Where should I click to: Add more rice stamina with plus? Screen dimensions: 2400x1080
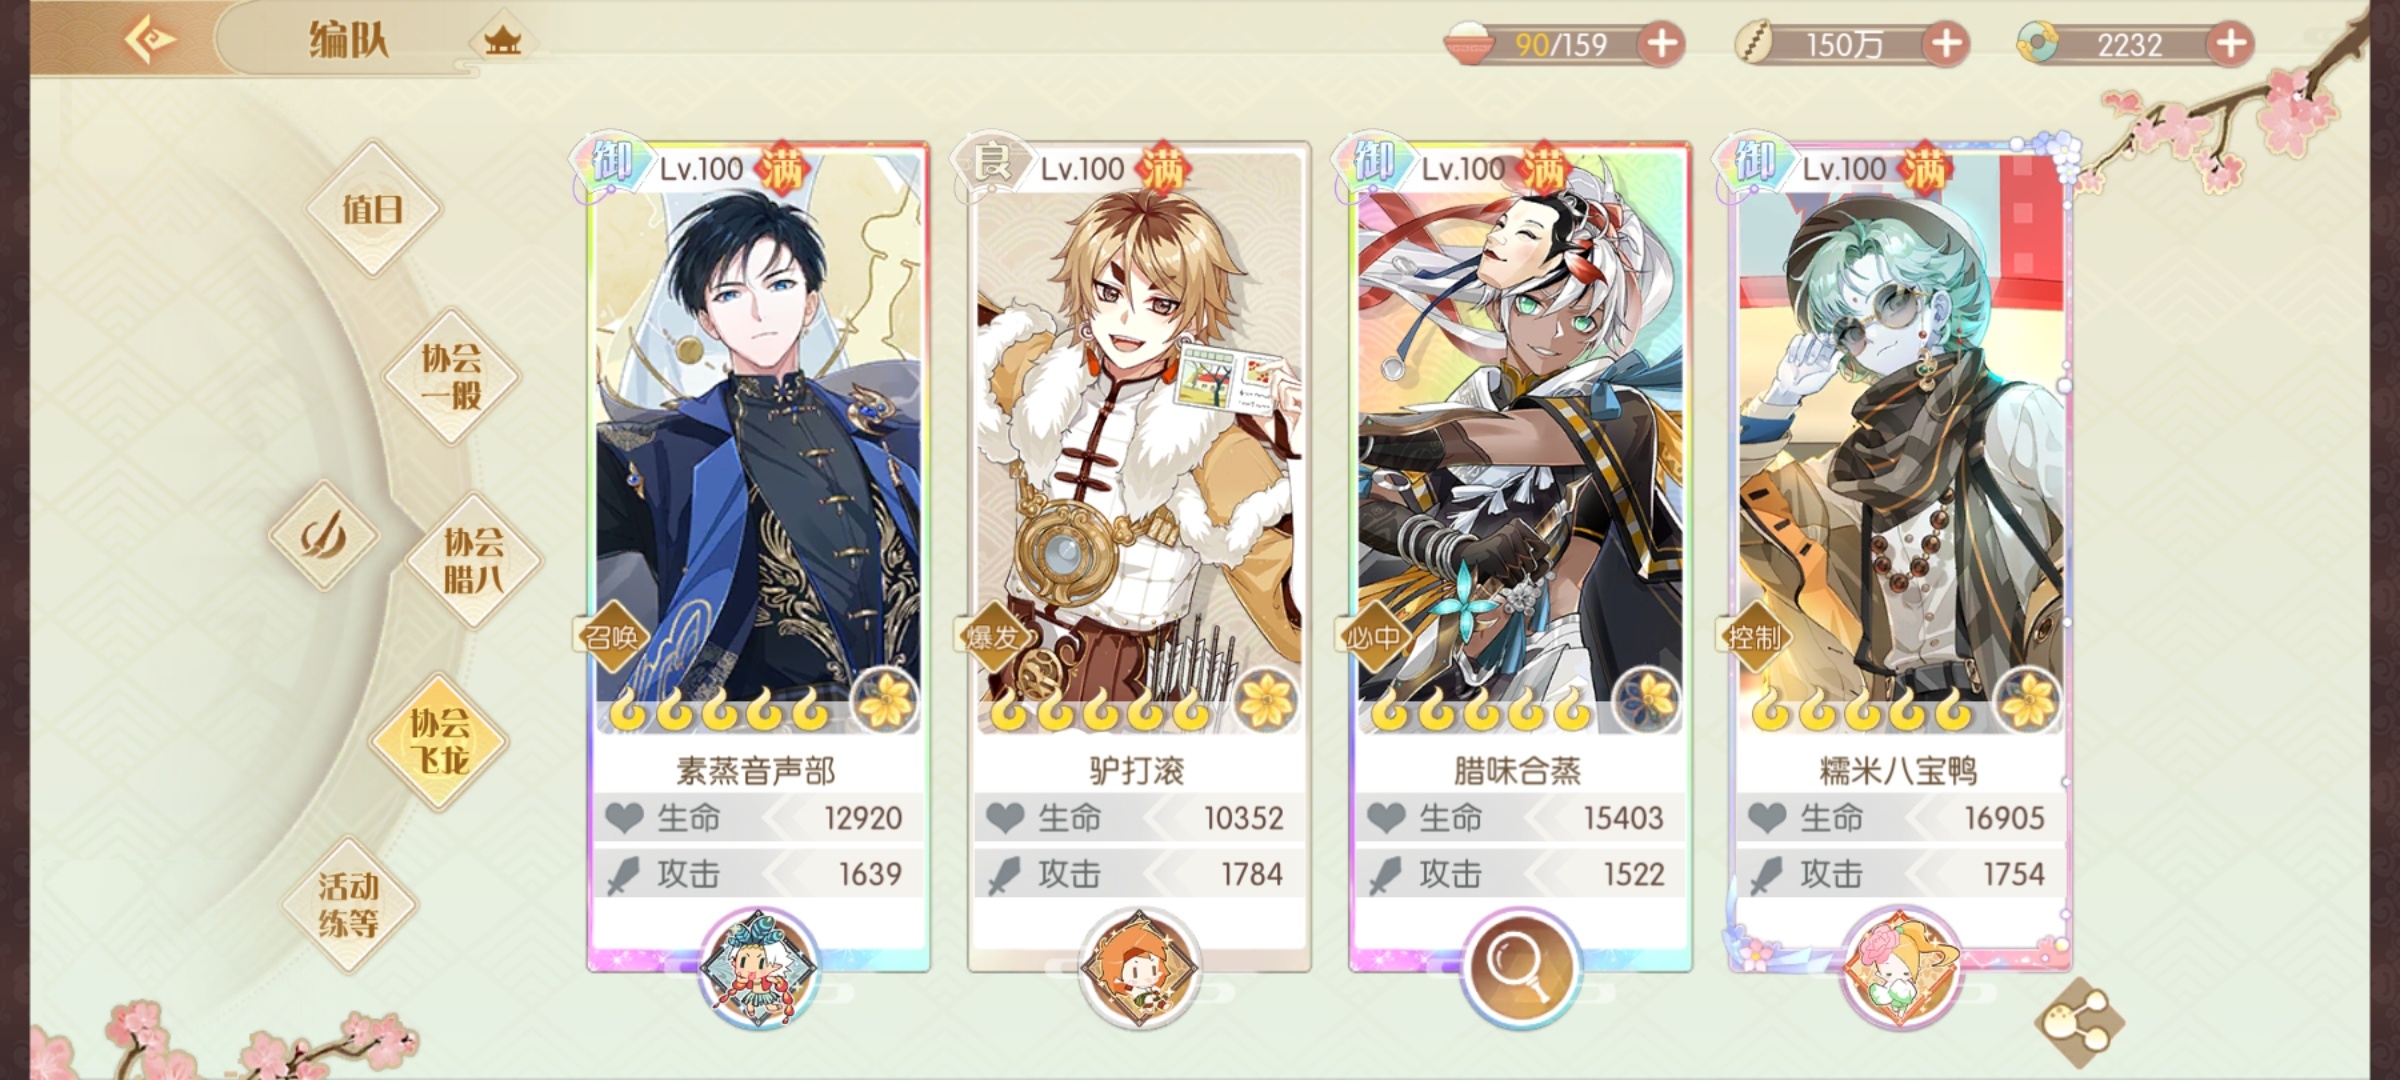pyautogui.click(x=1661, y=44)
